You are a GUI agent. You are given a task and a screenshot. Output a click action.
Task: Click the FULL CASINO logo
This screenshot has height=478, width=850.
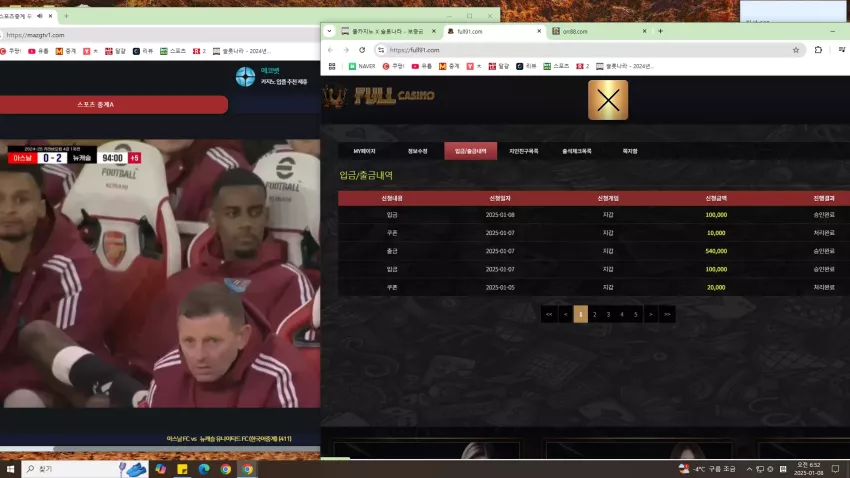point(379,96)
